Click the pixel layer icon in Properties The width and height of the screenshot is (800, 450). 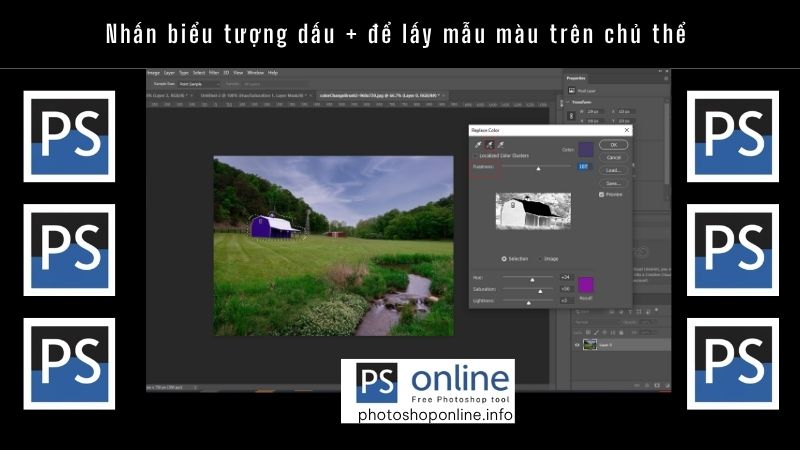pos(571,91)
